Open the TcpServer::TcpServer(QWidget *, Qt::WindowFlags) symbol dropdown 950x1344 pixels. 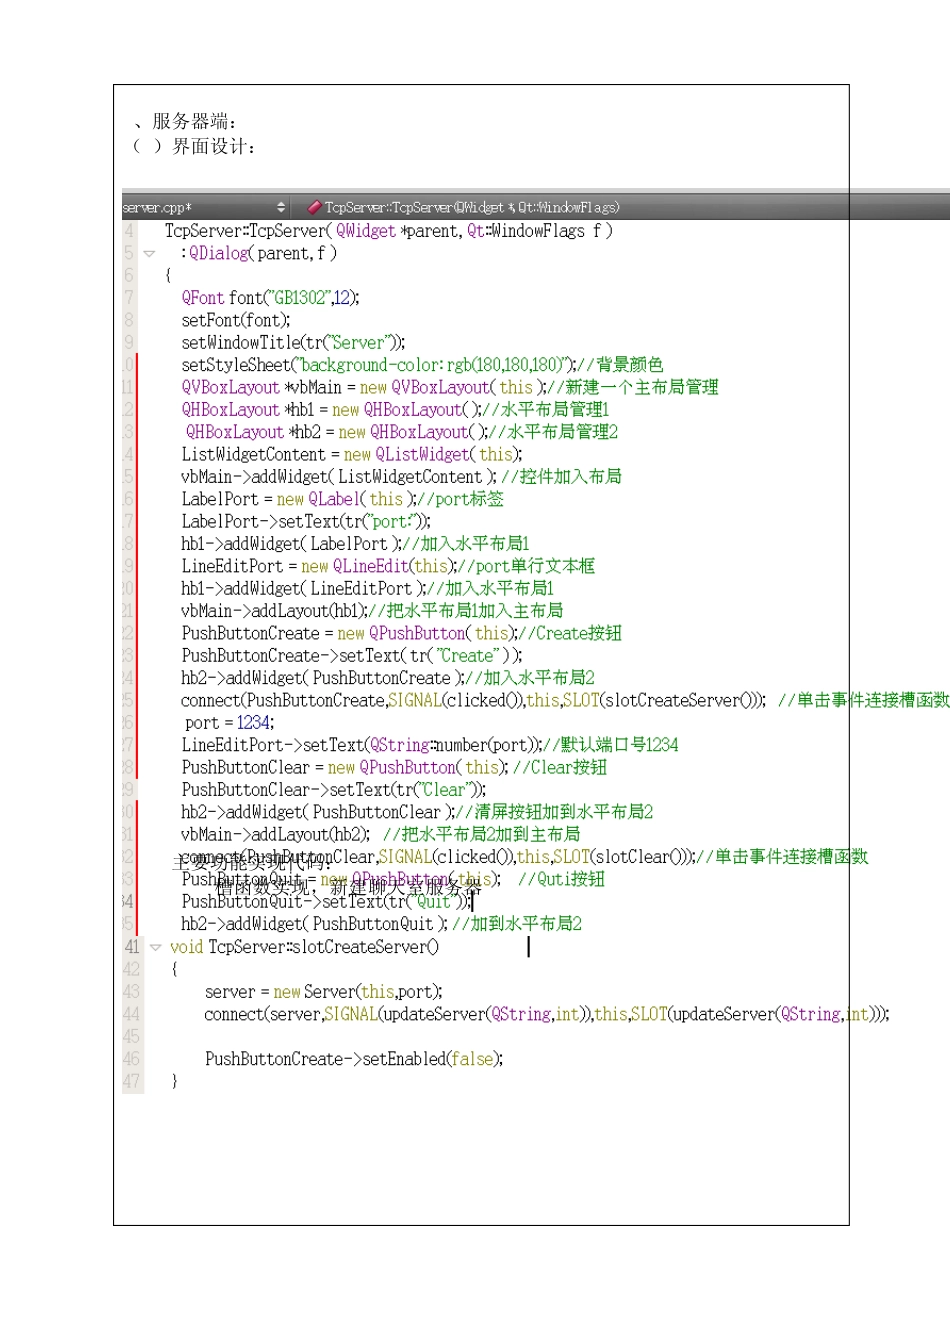[x=472, y=207]
